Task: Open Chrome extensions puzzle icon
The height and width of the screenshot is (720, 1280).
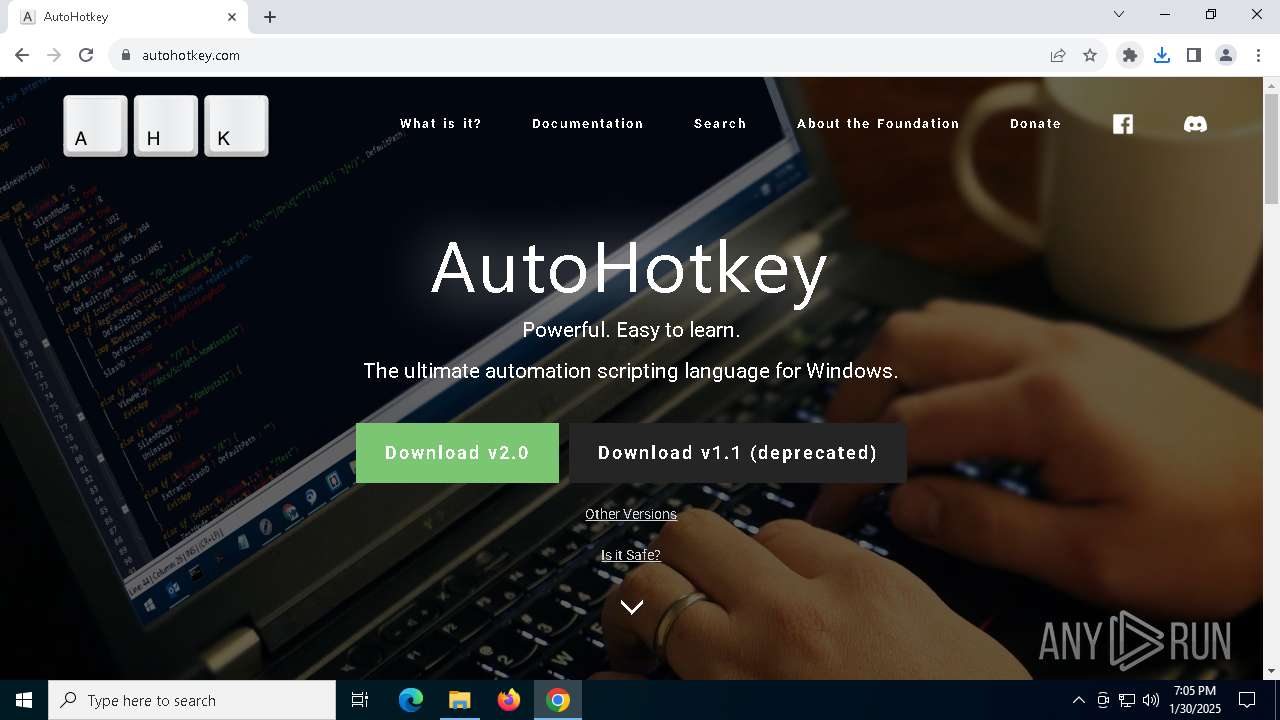Action: pos(1130,55)
